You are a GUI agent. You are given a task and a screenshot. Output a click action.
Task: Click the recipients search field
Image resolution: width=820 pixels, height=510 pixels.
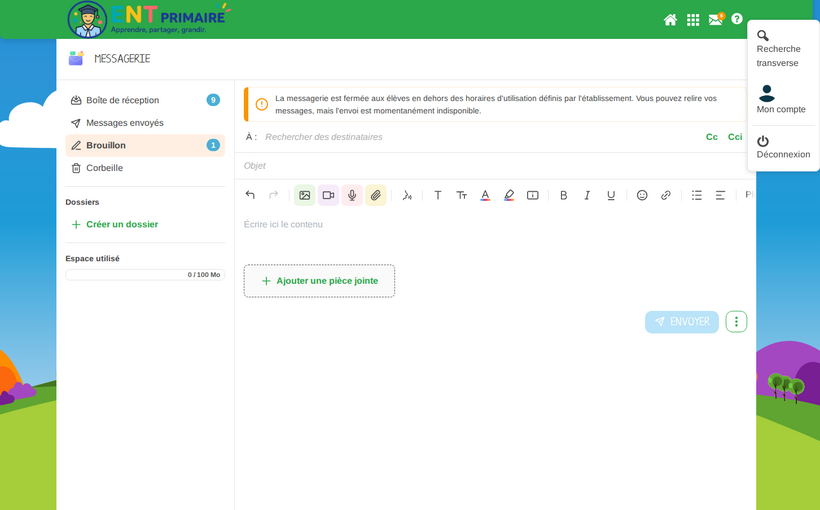click(481, 137)
